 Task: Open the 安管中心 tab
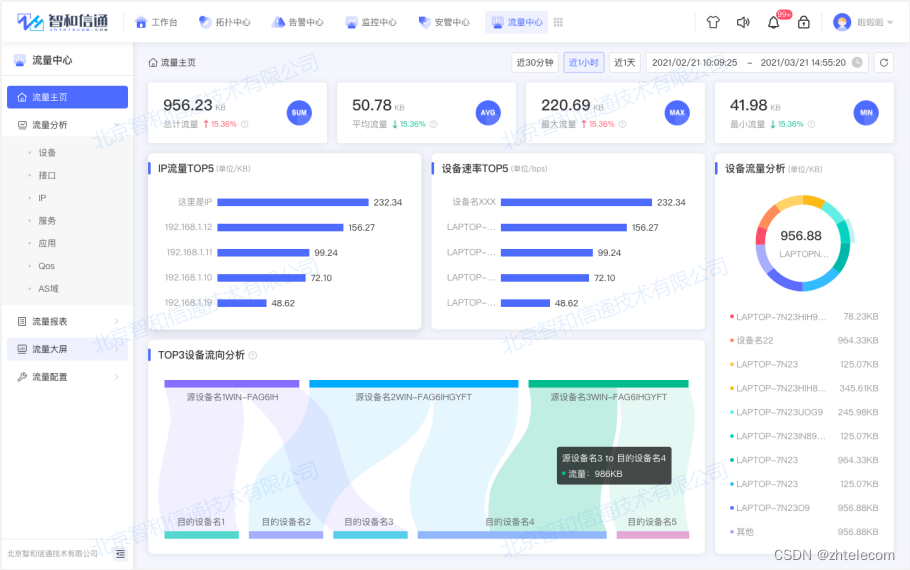tap(444, 22)
